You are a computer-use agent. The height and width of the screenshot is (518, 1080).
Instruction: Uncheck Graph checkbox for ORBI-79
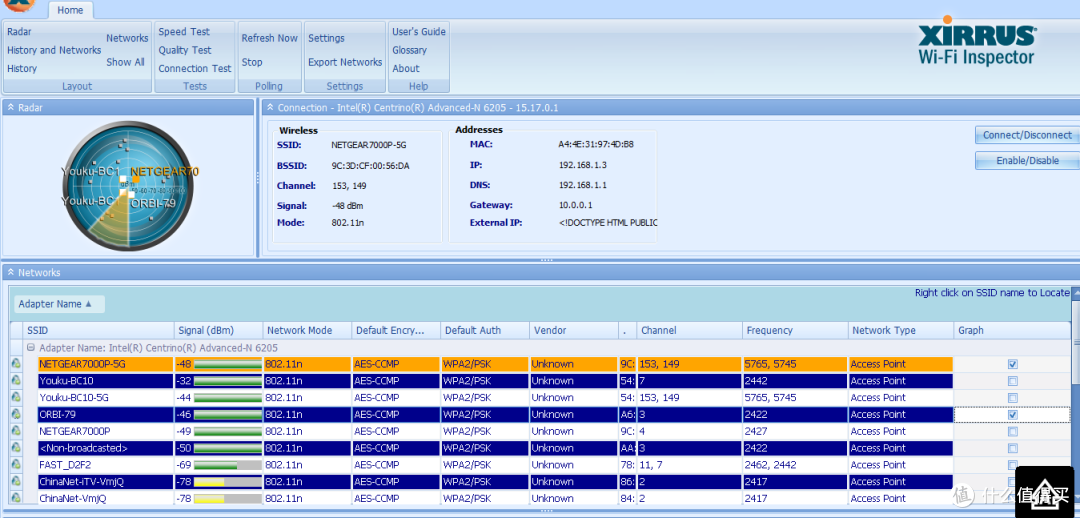[1012, 415]
